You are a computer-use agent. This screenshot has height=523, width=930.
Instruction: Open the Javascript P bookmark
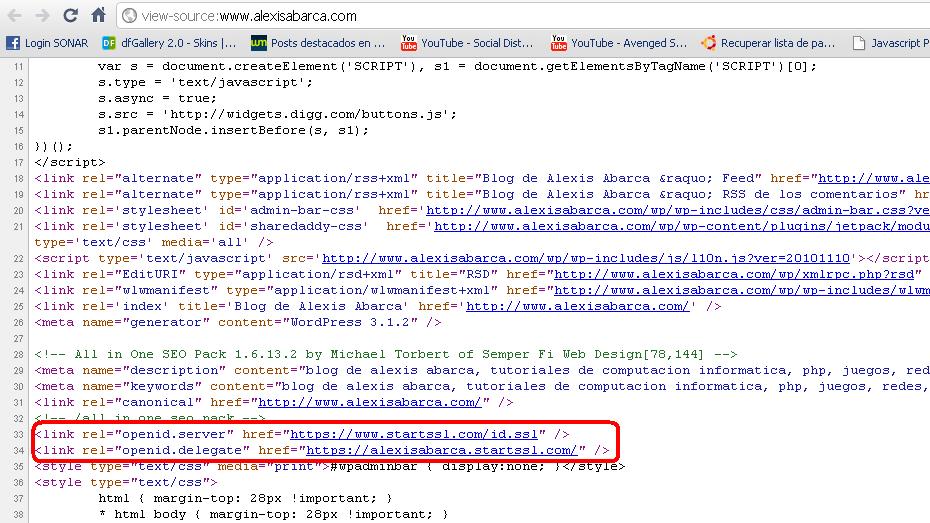(x=891, y=43)
